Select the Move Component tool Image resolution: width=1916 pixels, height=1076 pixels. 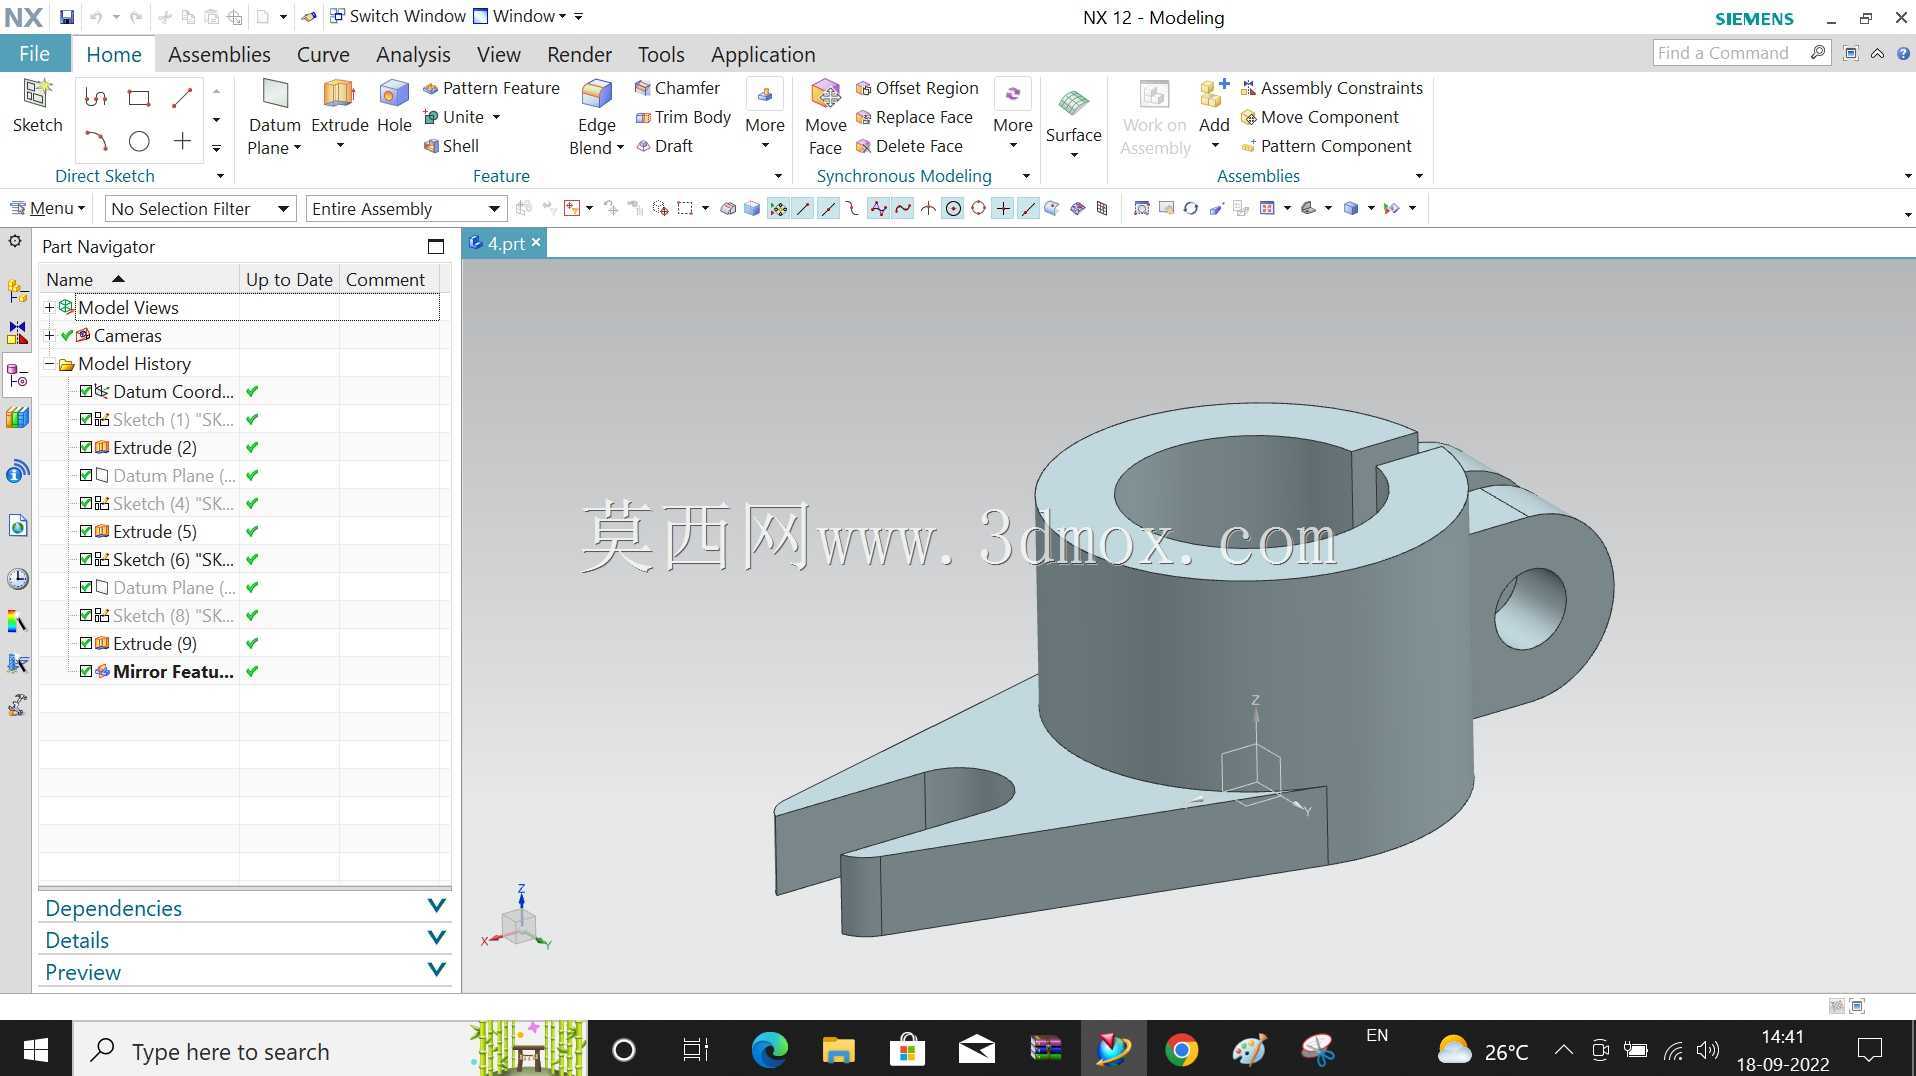click(x=1319, y=117)
